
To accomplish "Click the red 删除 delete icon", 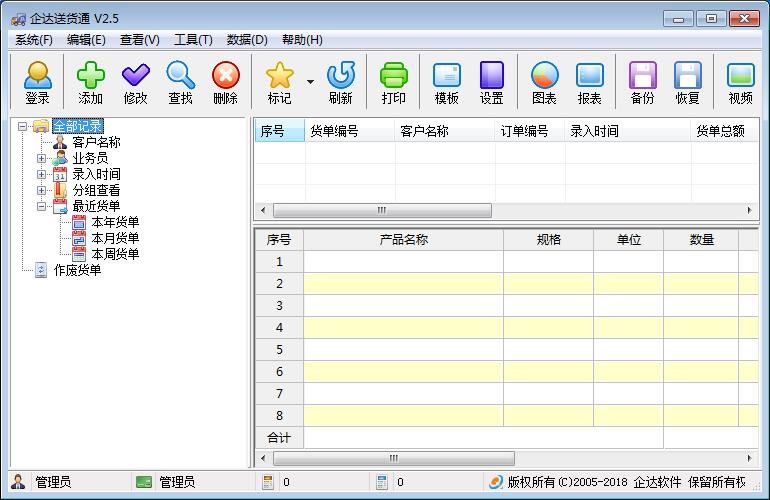I will tap(225, 81).
